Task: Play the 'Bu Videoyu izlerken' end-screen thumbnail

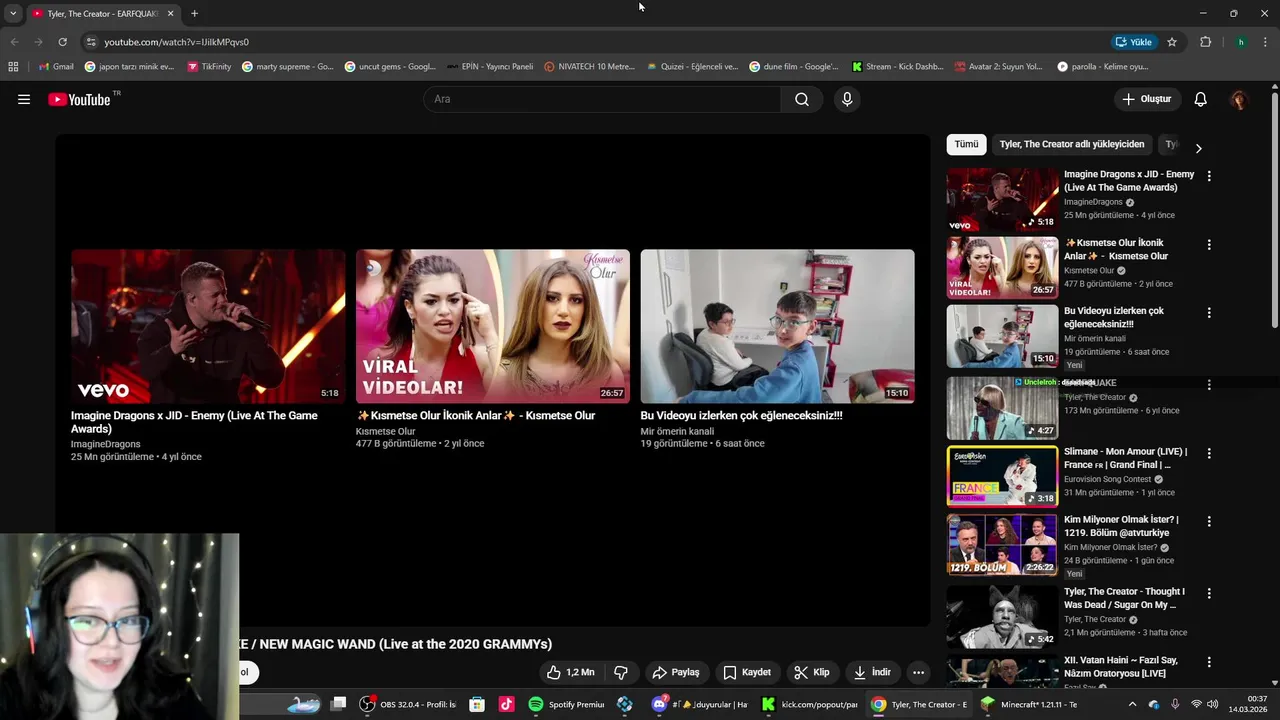Action: [x=777, y=326]
